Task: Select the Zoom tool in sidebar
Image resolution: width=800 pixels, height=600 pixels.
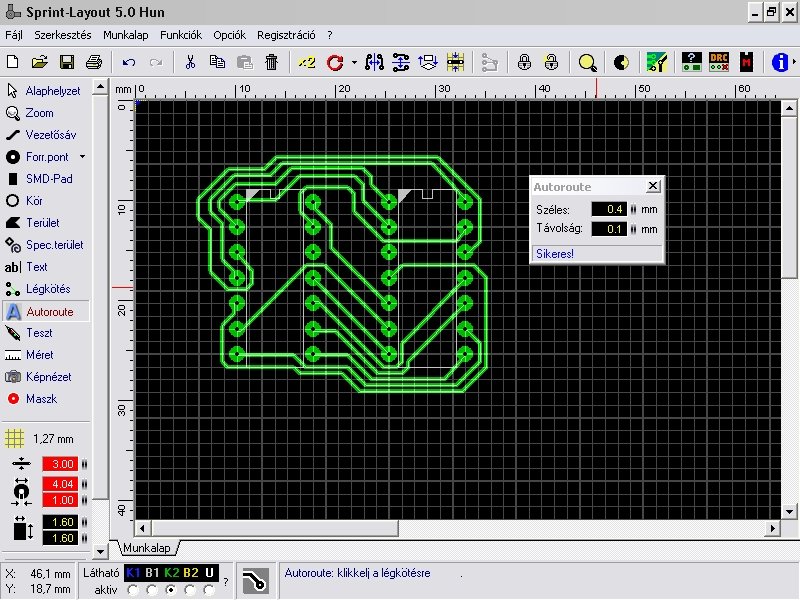Action: click(x=45, y=113)
